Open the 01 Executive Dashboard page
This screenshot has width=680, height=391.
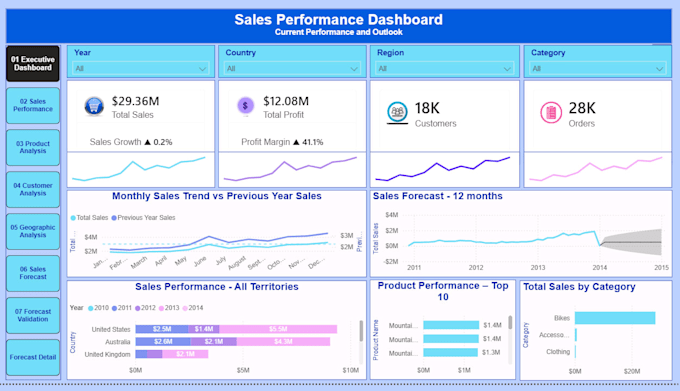tap(33, 64)
